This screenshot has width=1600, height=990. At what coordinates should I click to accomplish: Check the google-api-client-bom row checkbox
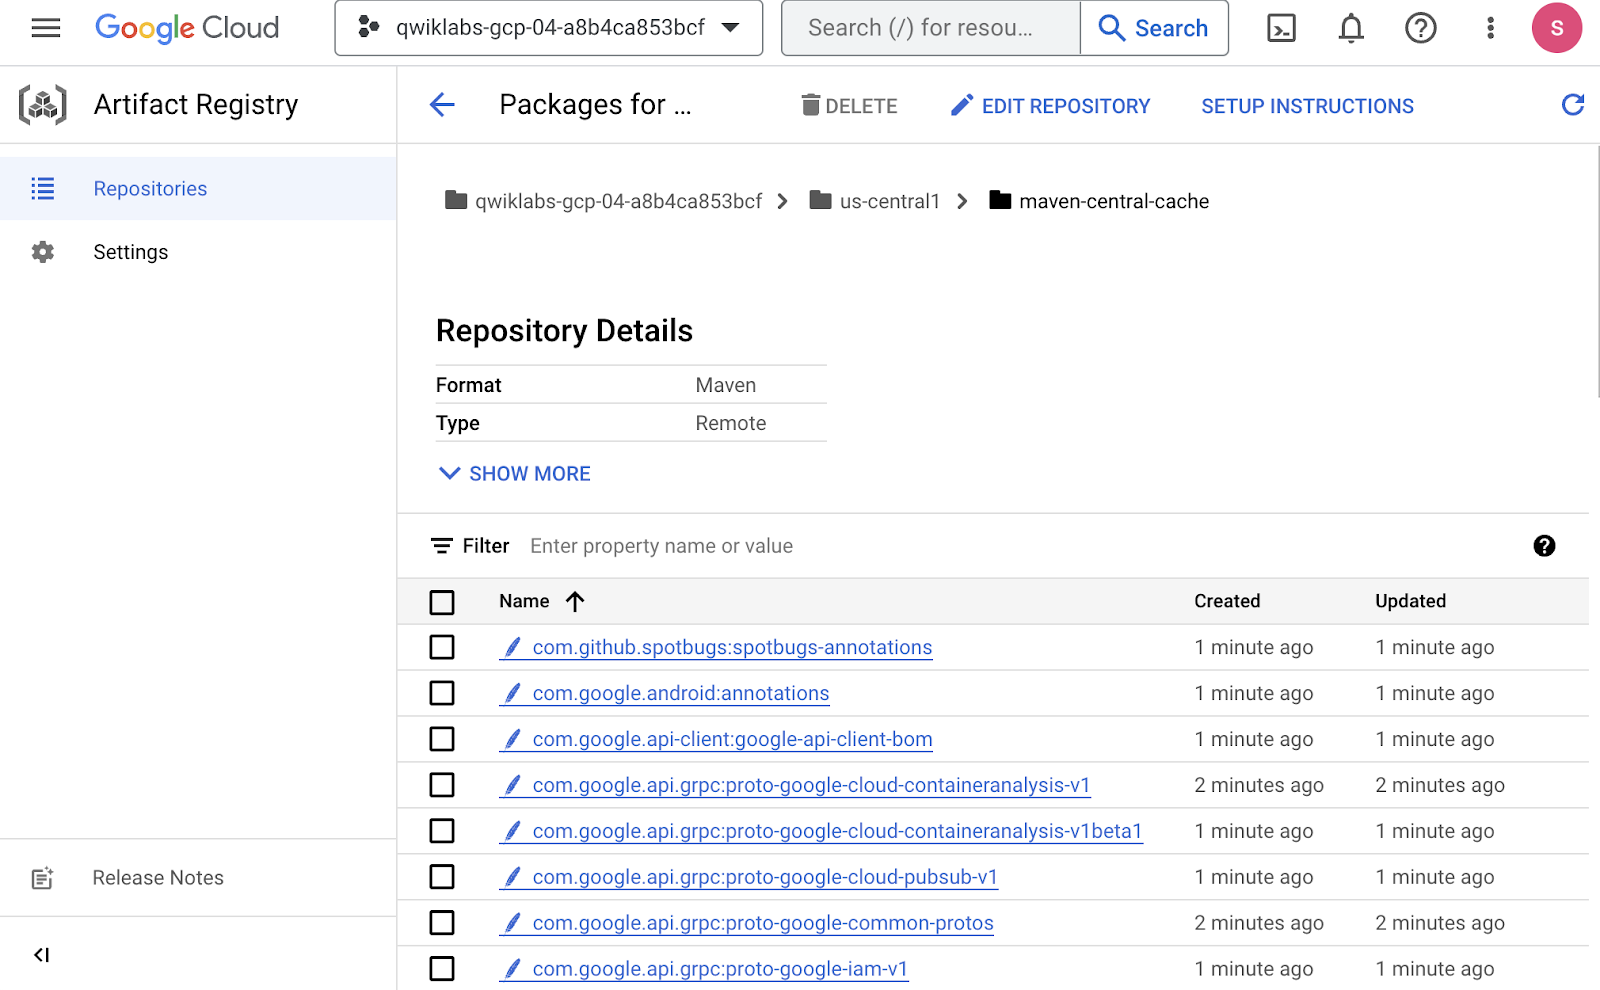[x=442, y=739]
